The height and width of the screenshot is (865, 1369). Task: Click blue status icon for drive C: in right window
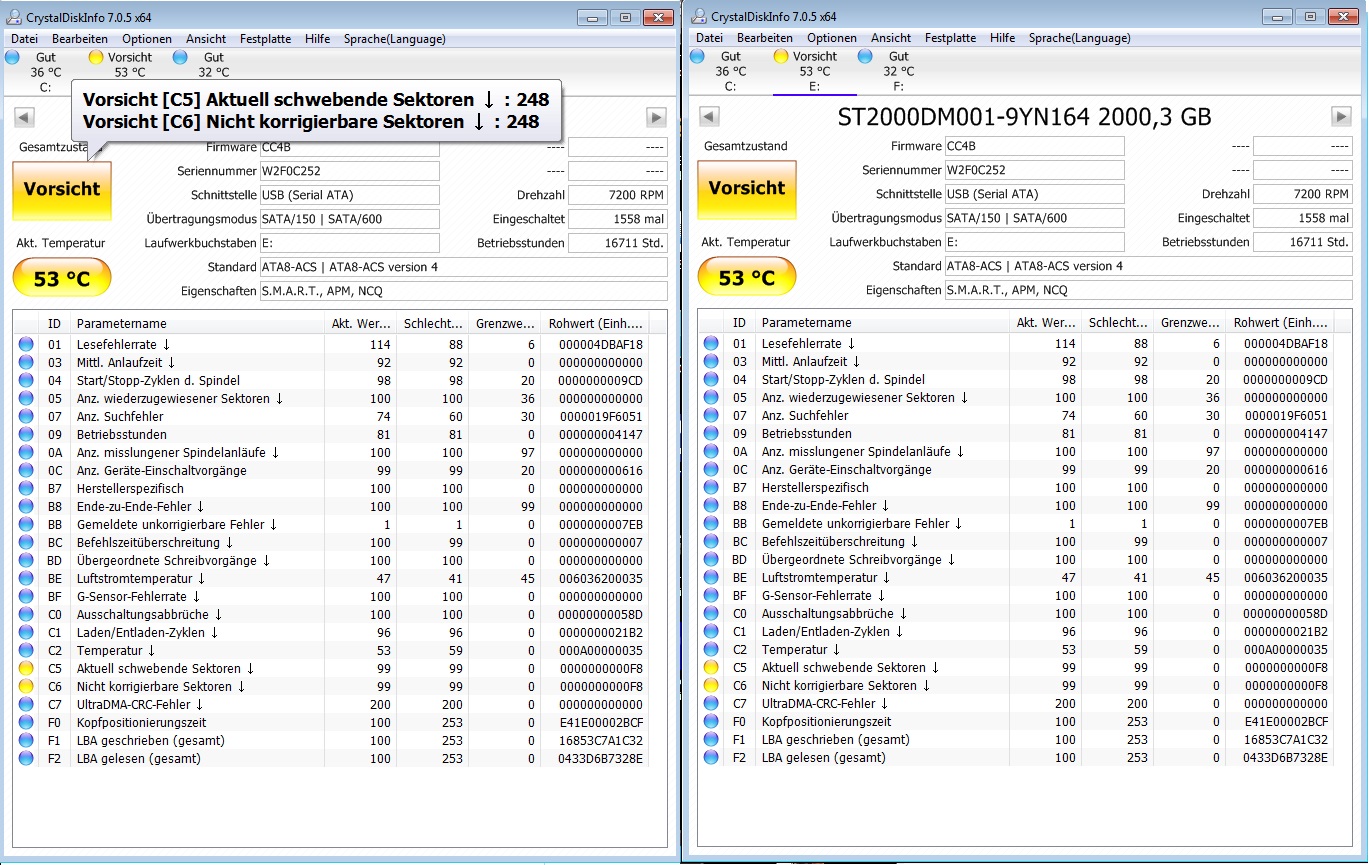click(696, 57)
